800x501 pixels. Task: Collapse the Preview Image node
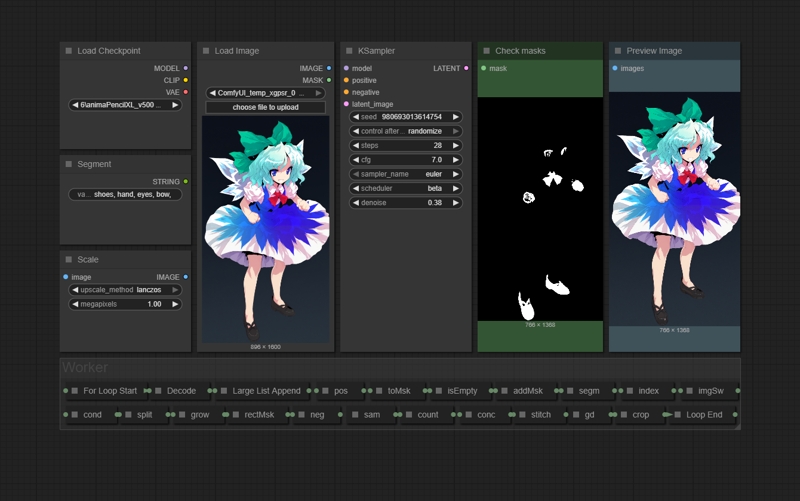[618, 51]
